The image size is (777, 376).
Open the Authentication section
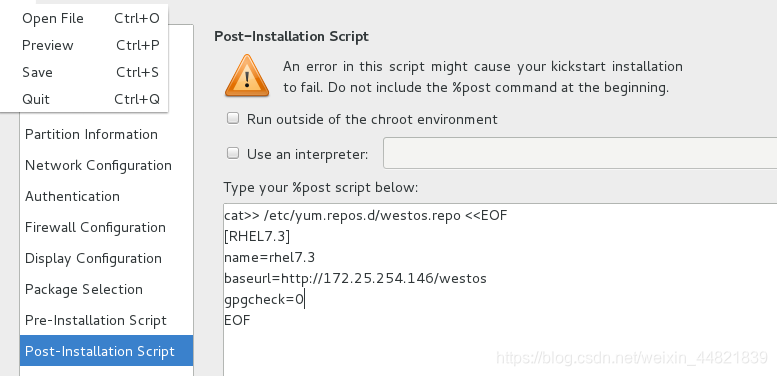click(106, 196)
